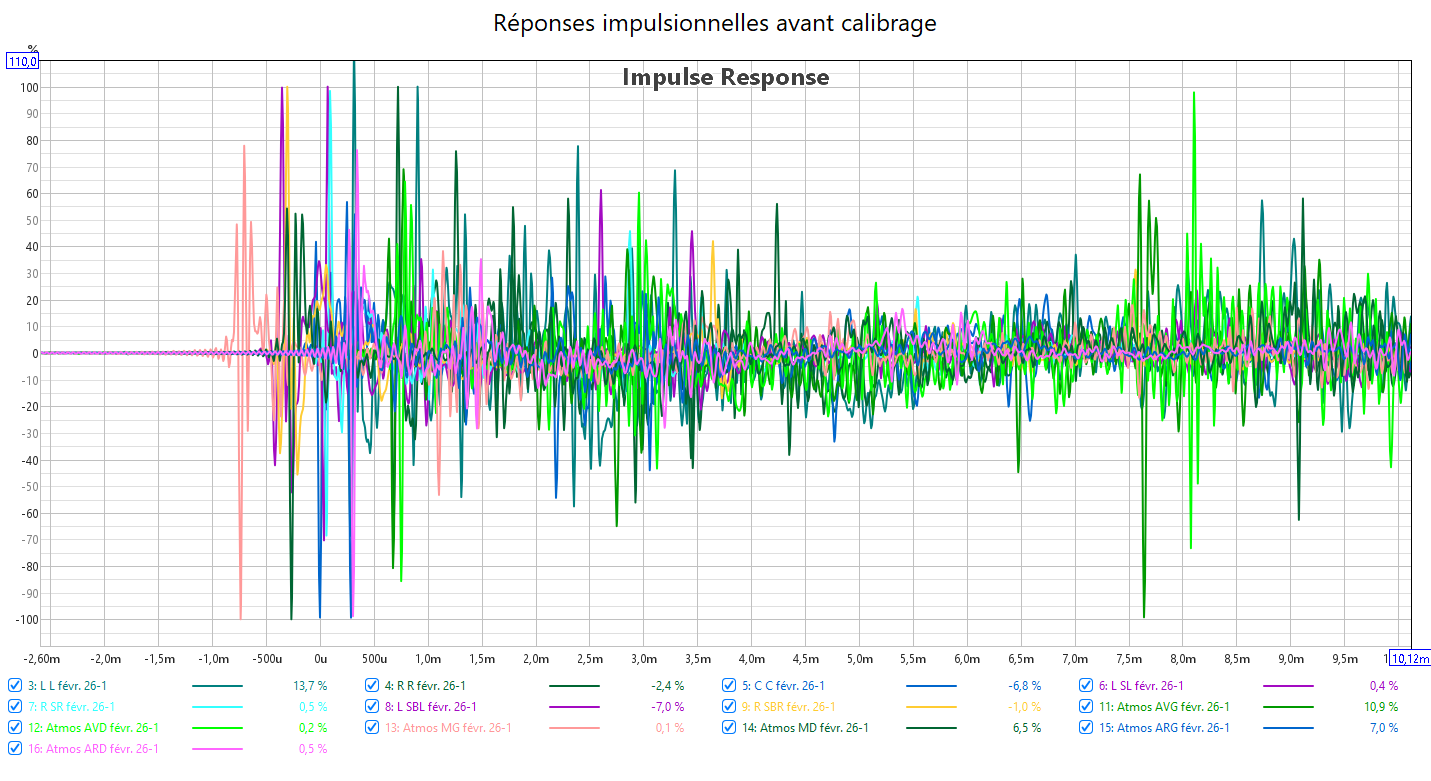Uncheck 13: Atmos MG trace checkbox
Image resolution: width=1431 pixels, height=781 pixels.
tap(372, 728)
